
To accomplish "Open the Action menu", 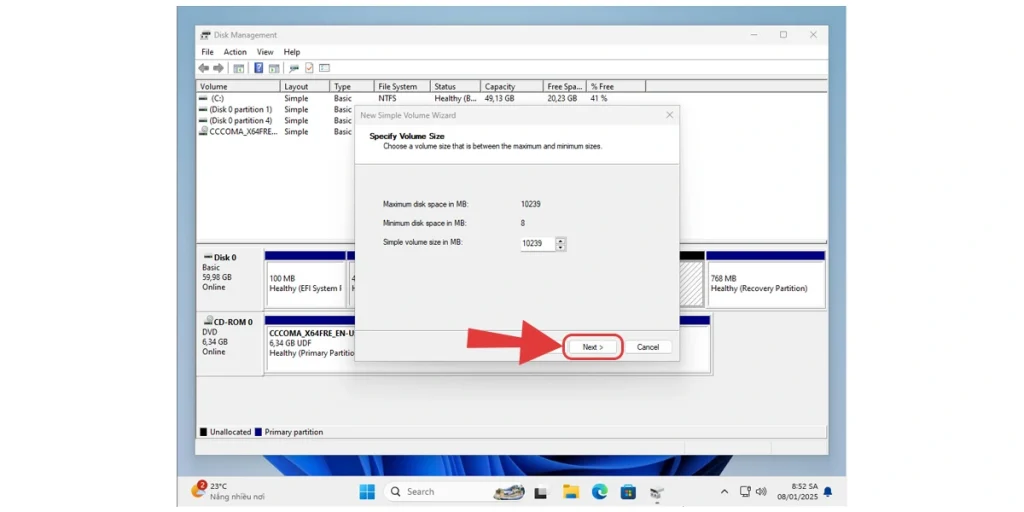I will 235,52.
